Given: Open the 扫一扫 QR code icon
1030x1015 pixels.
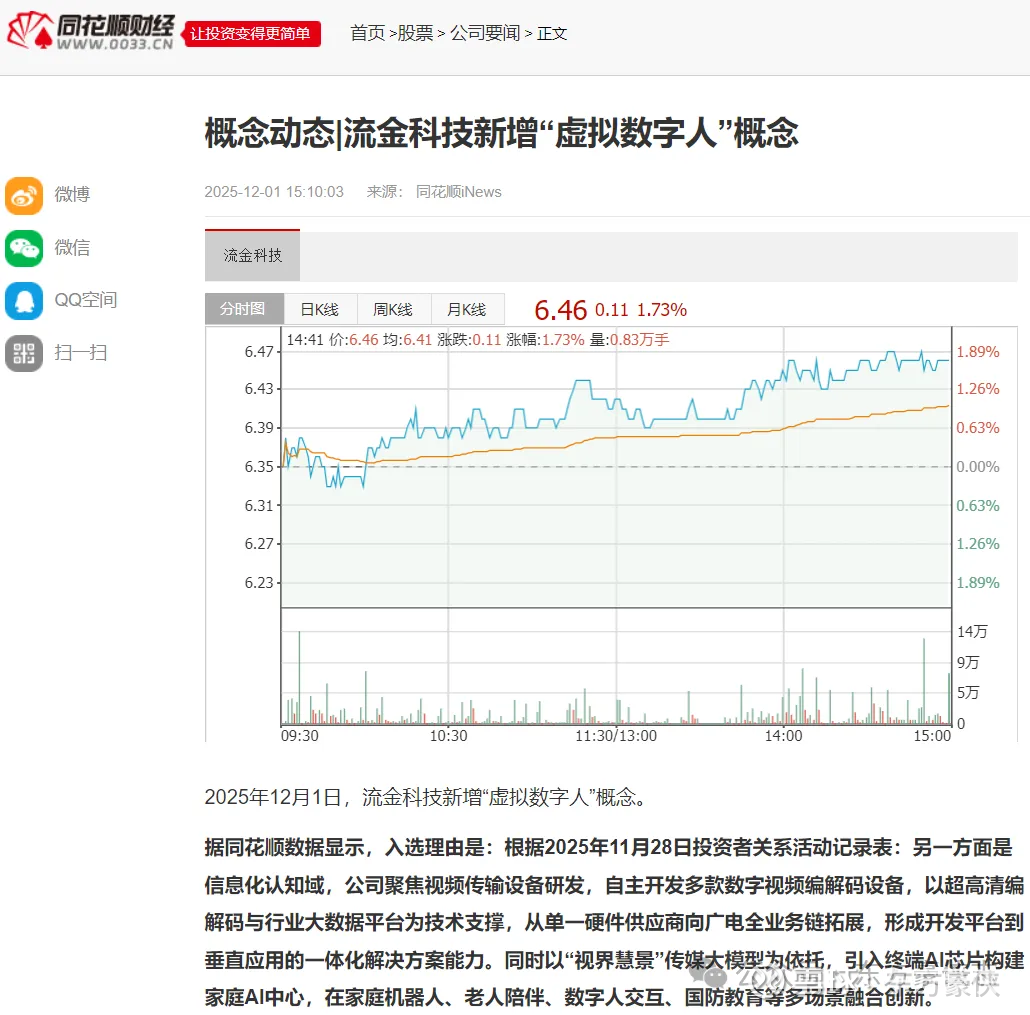Looking at the screenshot, I should (x=24, y=353).
